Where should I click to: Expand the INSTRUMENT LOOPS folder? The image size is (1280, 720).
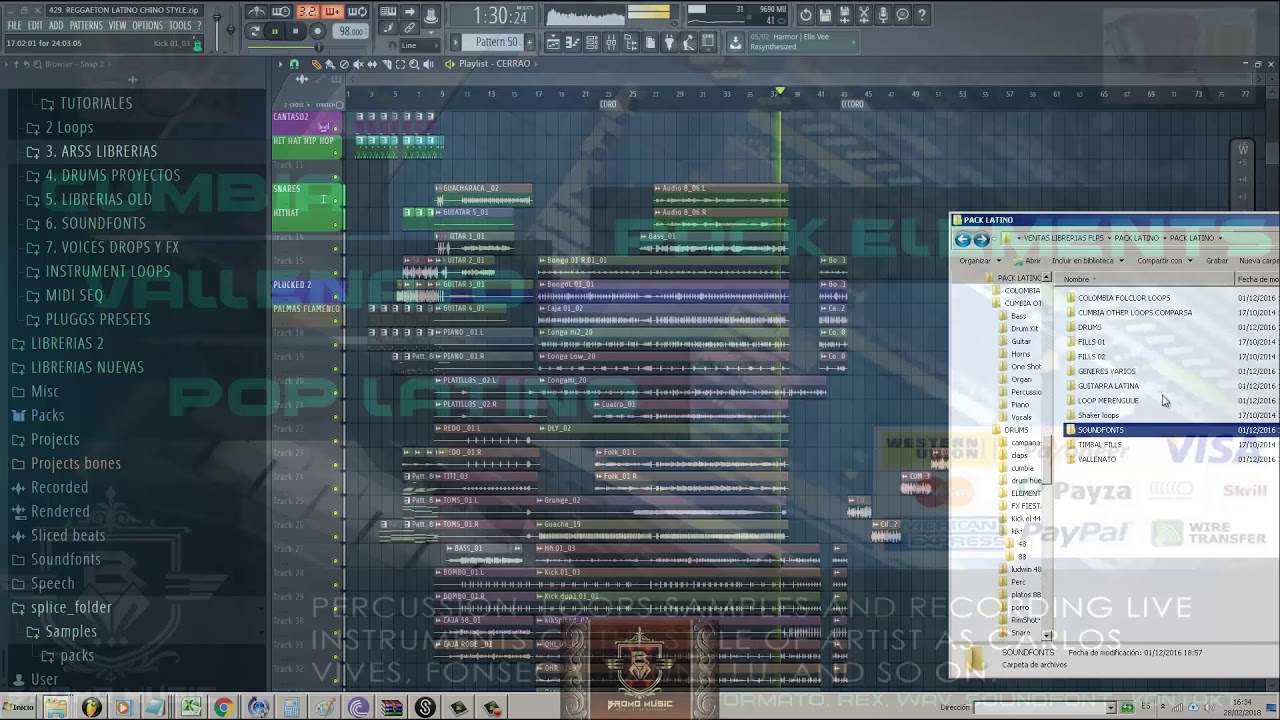point(98,271)
